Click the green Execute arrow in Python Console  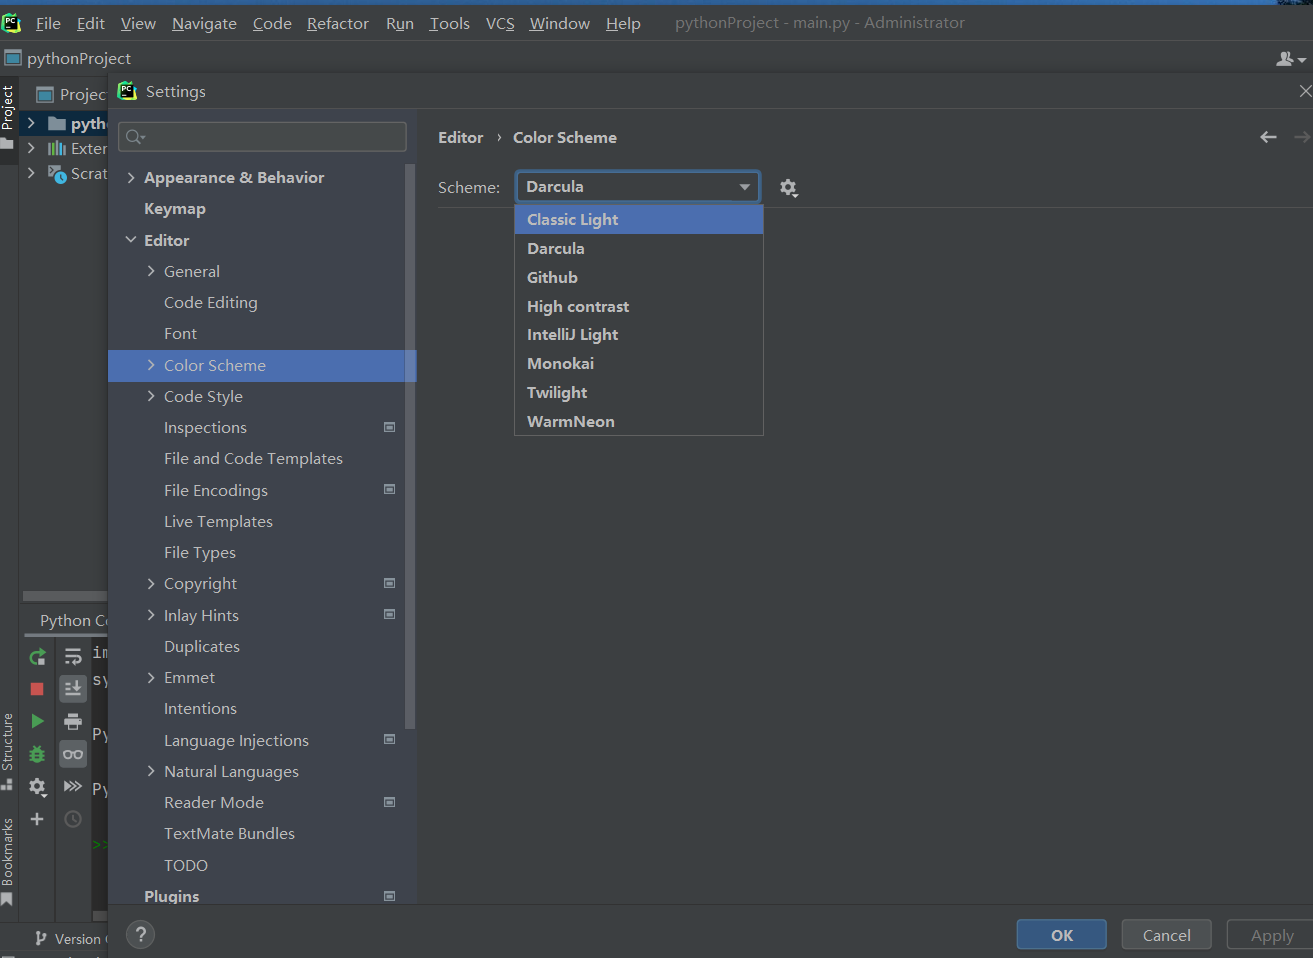tap(37, 721)
